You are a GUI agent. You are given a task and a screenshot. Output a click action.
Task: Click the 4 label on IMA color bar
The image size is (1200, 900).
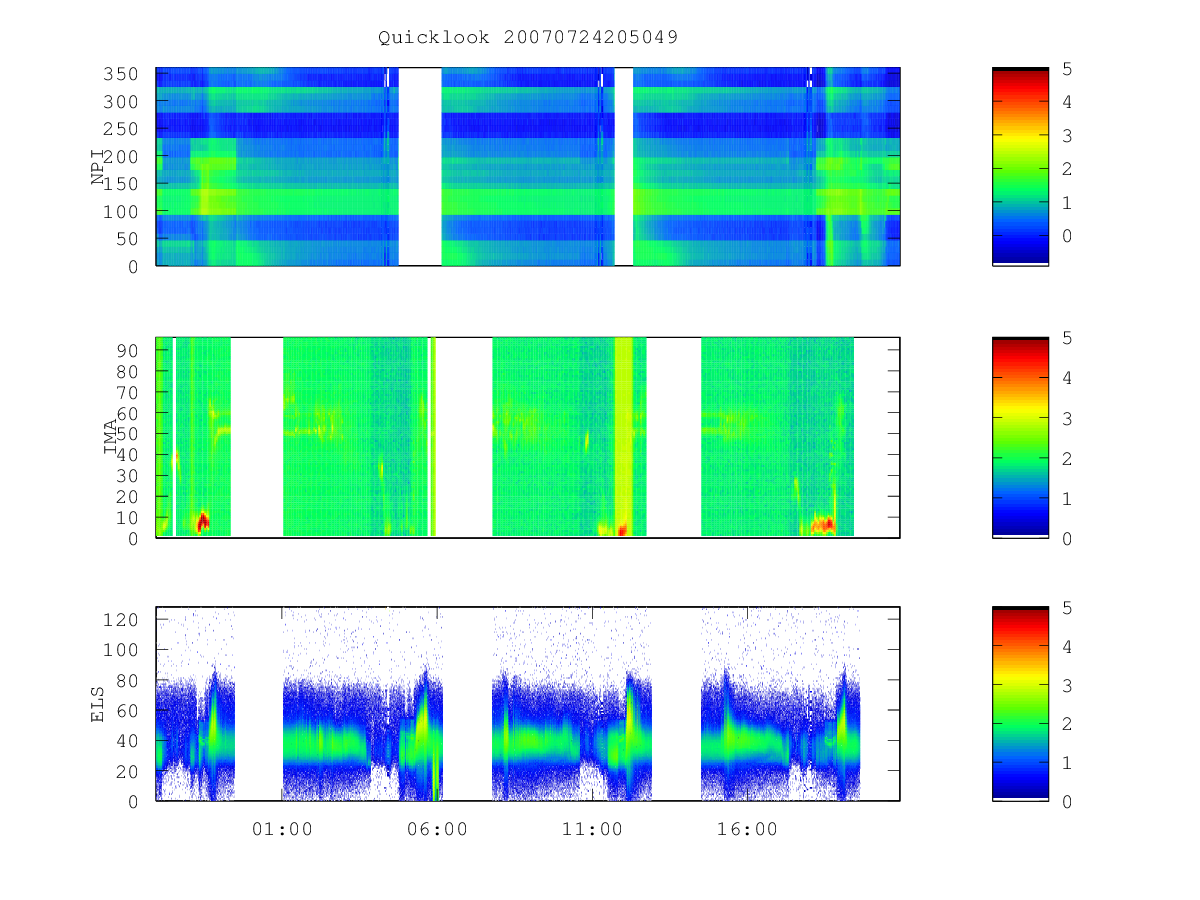(x=1068, y=378)
